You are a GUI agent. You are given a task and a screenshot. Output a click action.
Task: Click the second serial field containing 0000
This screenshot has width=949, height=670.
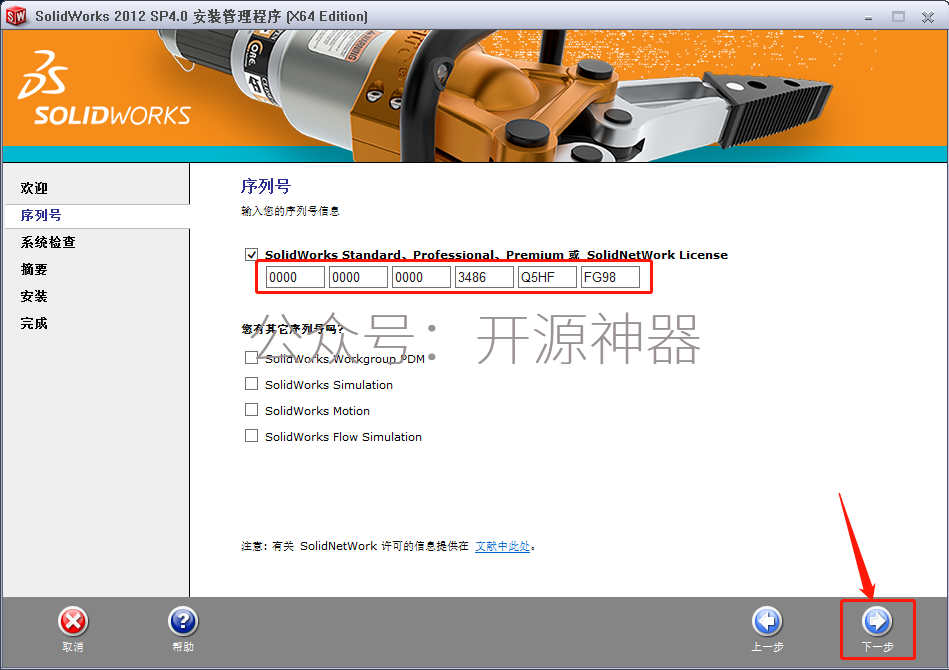pyautogui.click(x=358, y=277)
